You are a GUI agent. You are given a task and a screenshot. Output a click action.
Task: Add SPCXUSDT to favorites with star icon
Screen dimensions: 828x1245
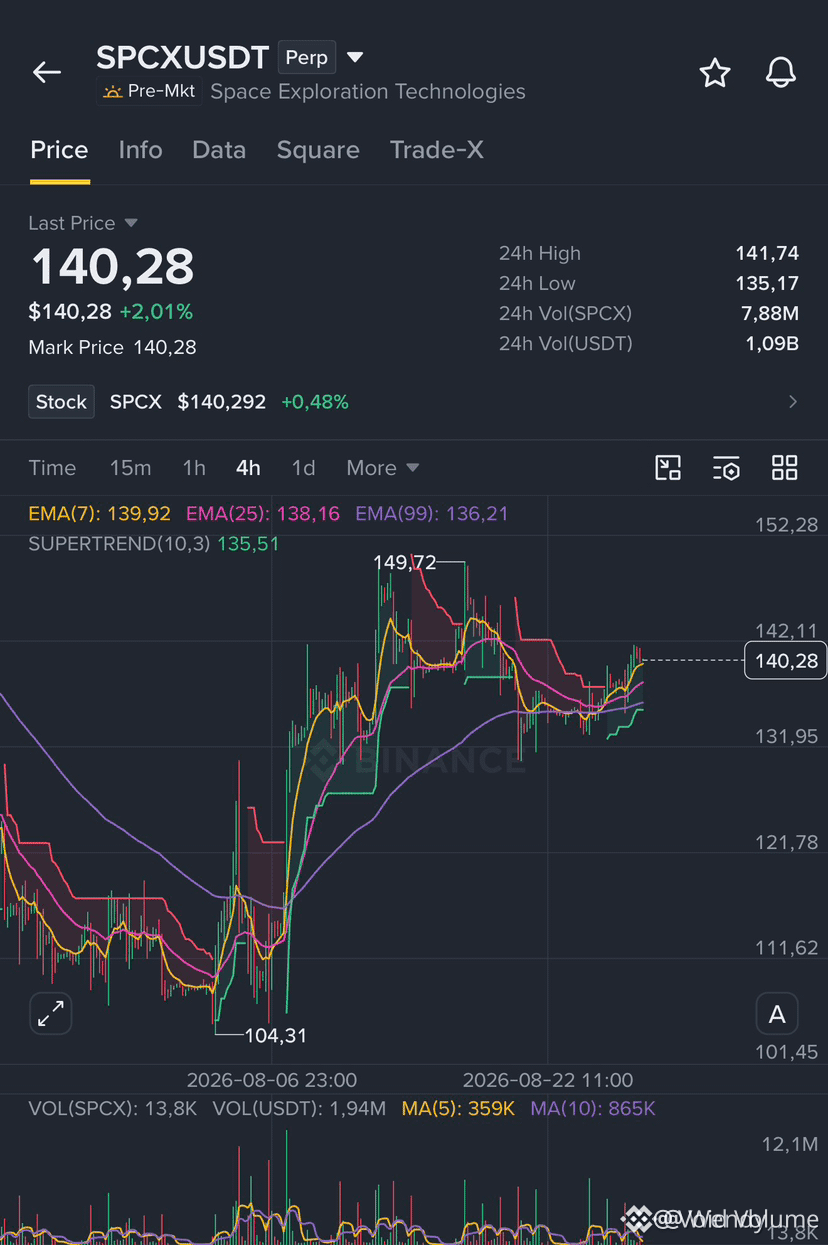[714, 72]
